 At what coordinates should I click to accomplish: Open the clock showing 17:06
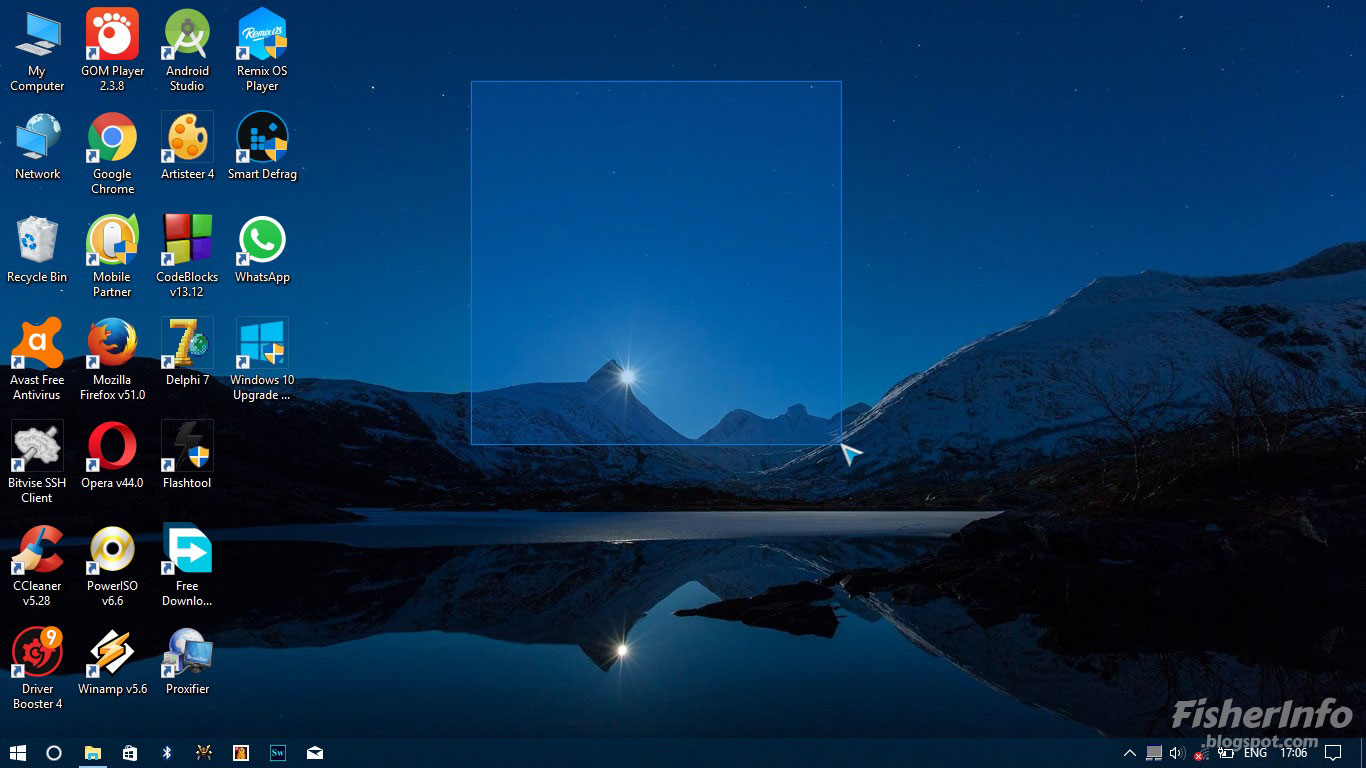(x=1293, y=753)
